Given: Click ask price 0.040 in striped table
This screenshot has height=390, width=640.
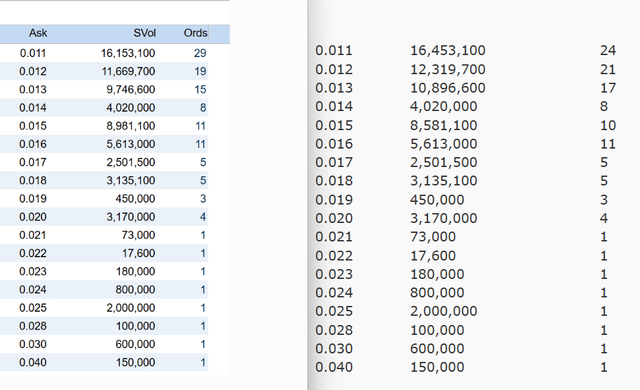Looking at the screenshot, I should coord(33,362).
